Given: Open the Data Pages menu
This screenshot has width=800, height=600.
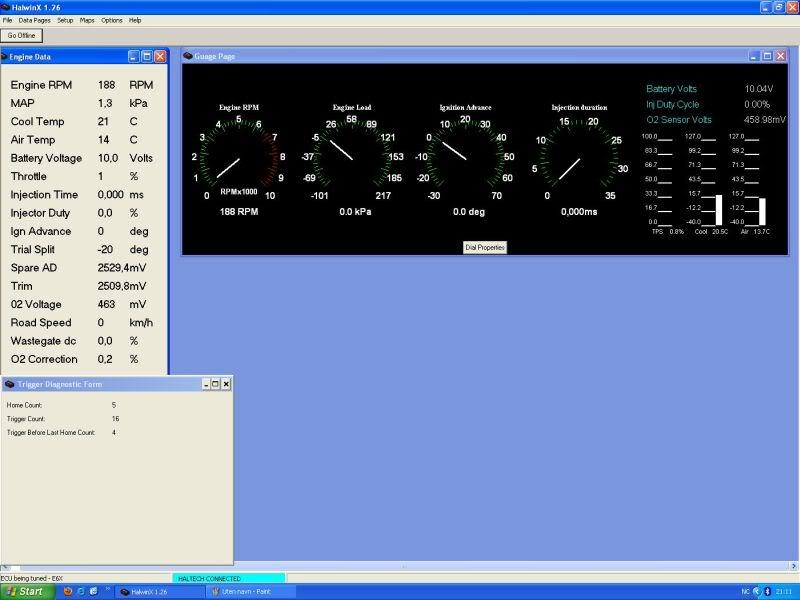Looking at the screenshot, I should pyautogui.click(x=34, y=20).
